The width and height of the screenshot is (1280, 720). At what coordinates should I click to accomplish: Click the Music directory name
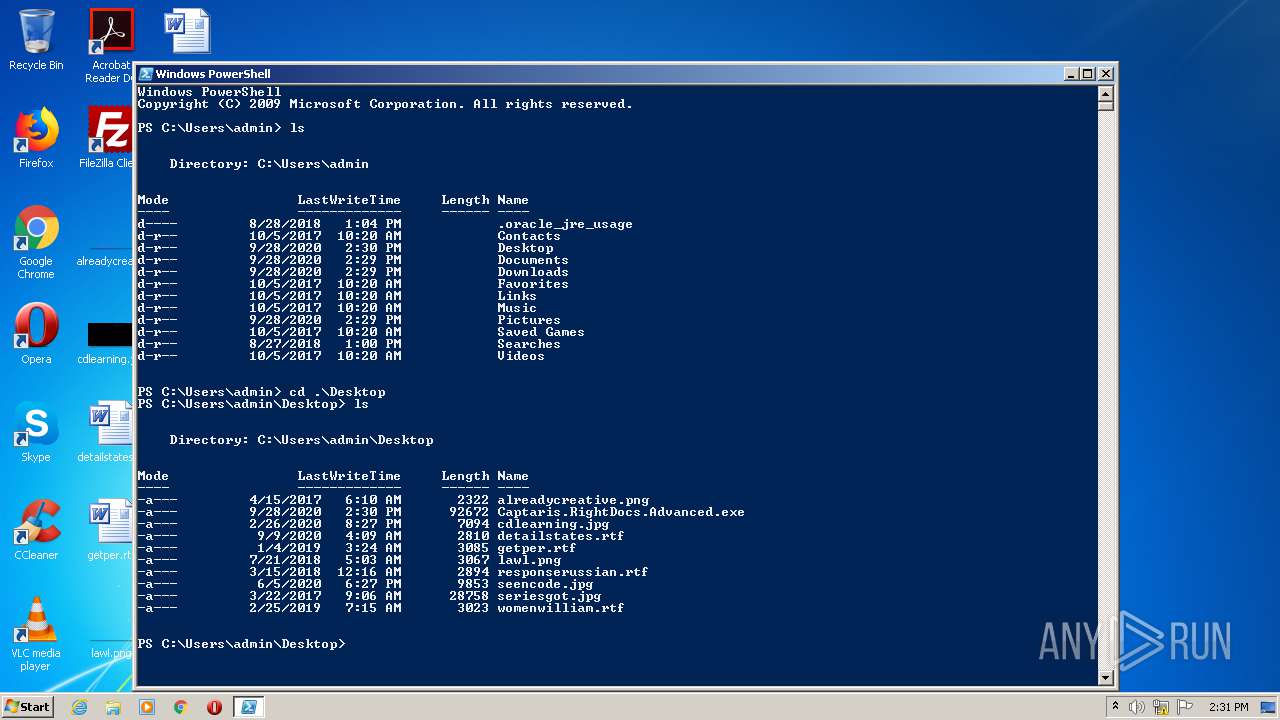click(517, 308)
